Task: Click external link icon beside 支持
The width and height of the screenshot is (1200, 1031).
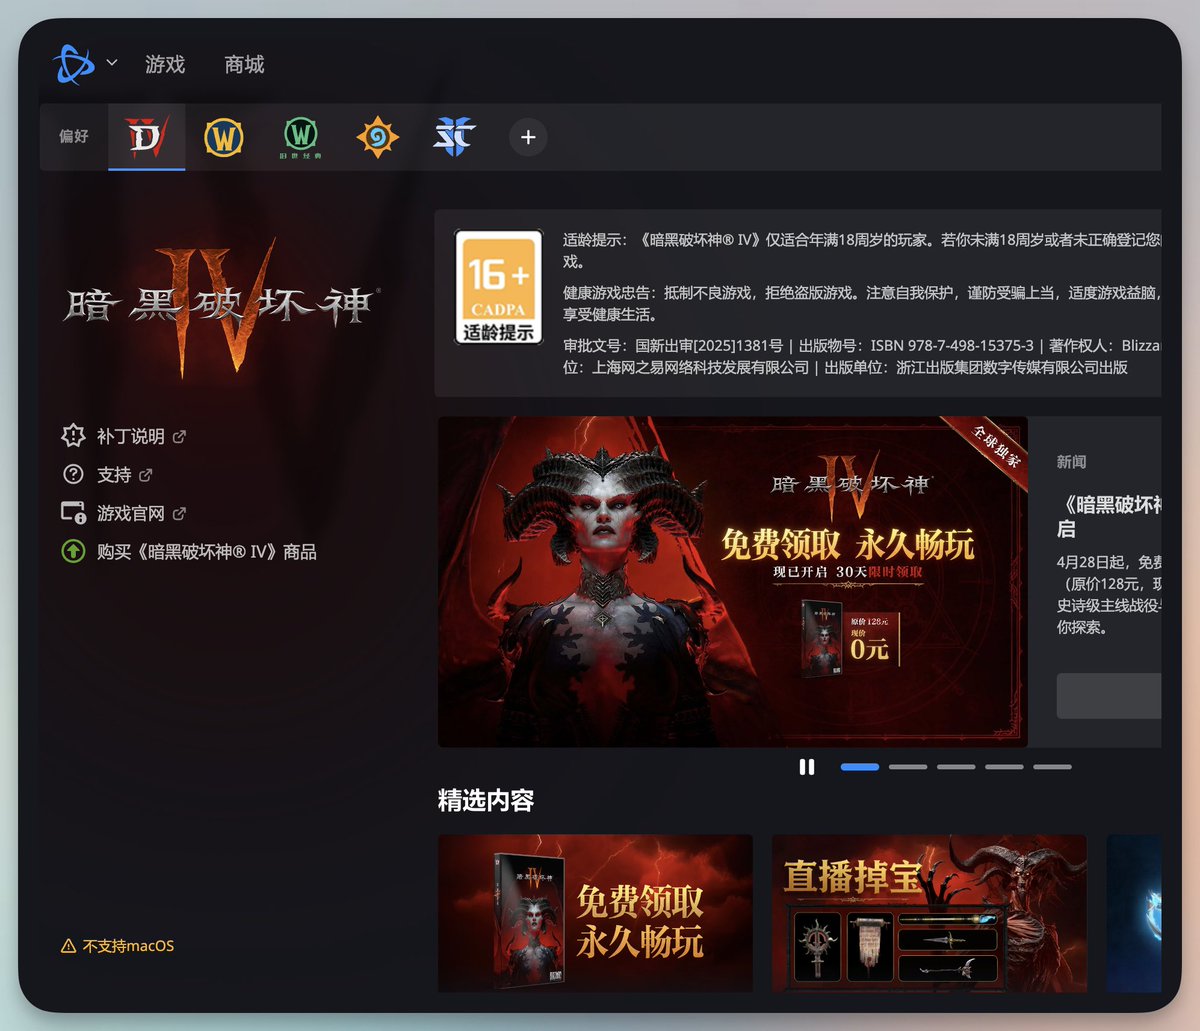Action: click(x=146, y=475)
